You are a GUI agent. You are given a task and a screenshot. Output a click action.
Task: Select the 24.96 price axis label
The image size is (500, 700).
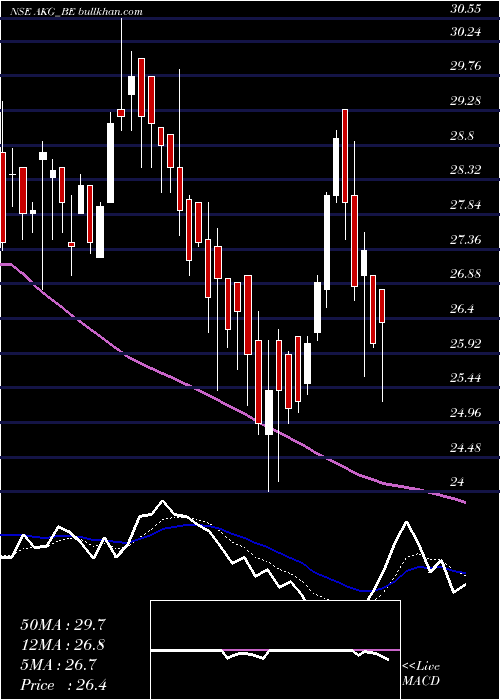click(466, 413)
